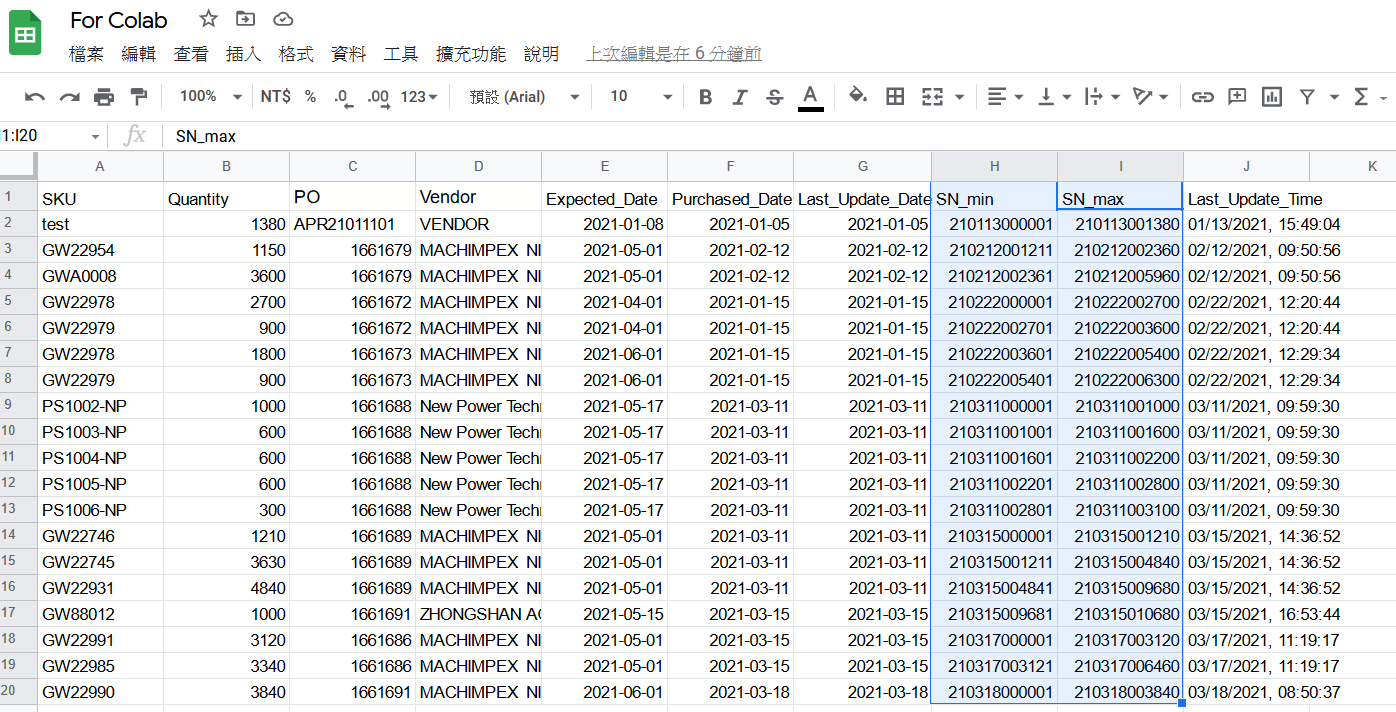Open the 資料 menu
This screenshot has width=1396, height=712.
pyautogui.click(x=348, y=55)
